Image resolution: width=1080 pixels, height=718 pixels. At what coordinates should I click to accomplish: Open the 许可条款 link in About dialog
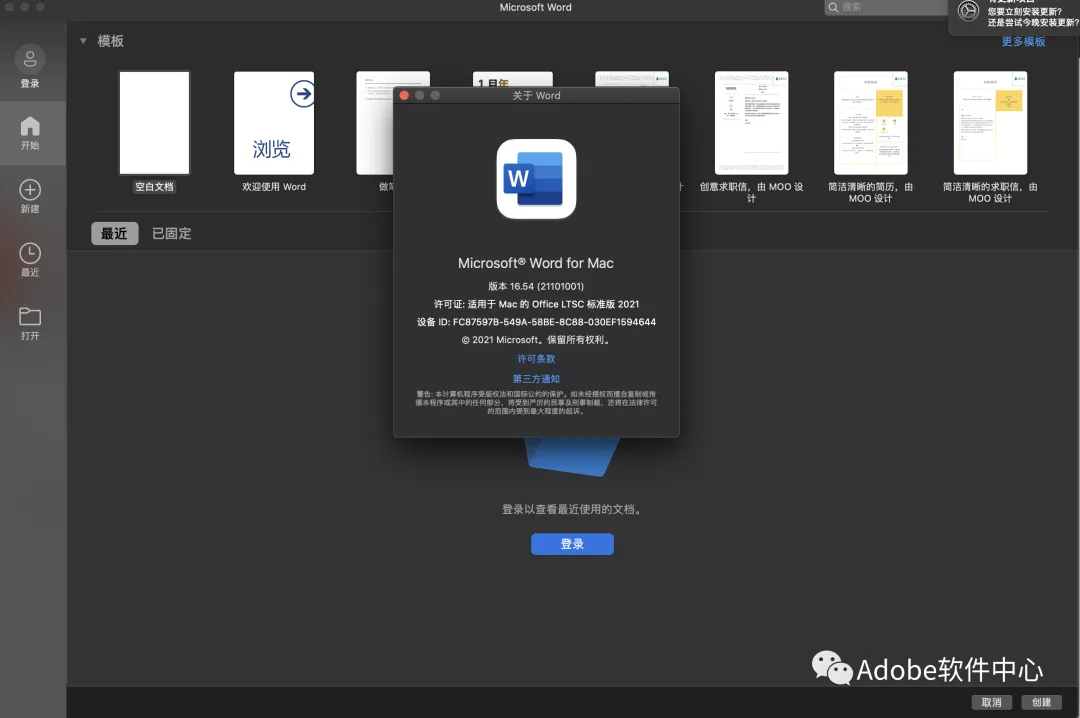pos(536,359)
